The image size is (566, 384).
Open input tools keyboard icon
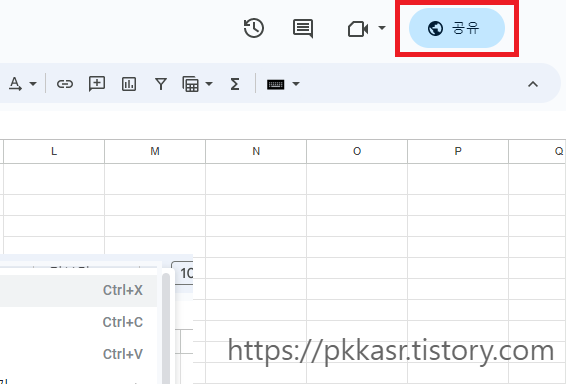275,84
